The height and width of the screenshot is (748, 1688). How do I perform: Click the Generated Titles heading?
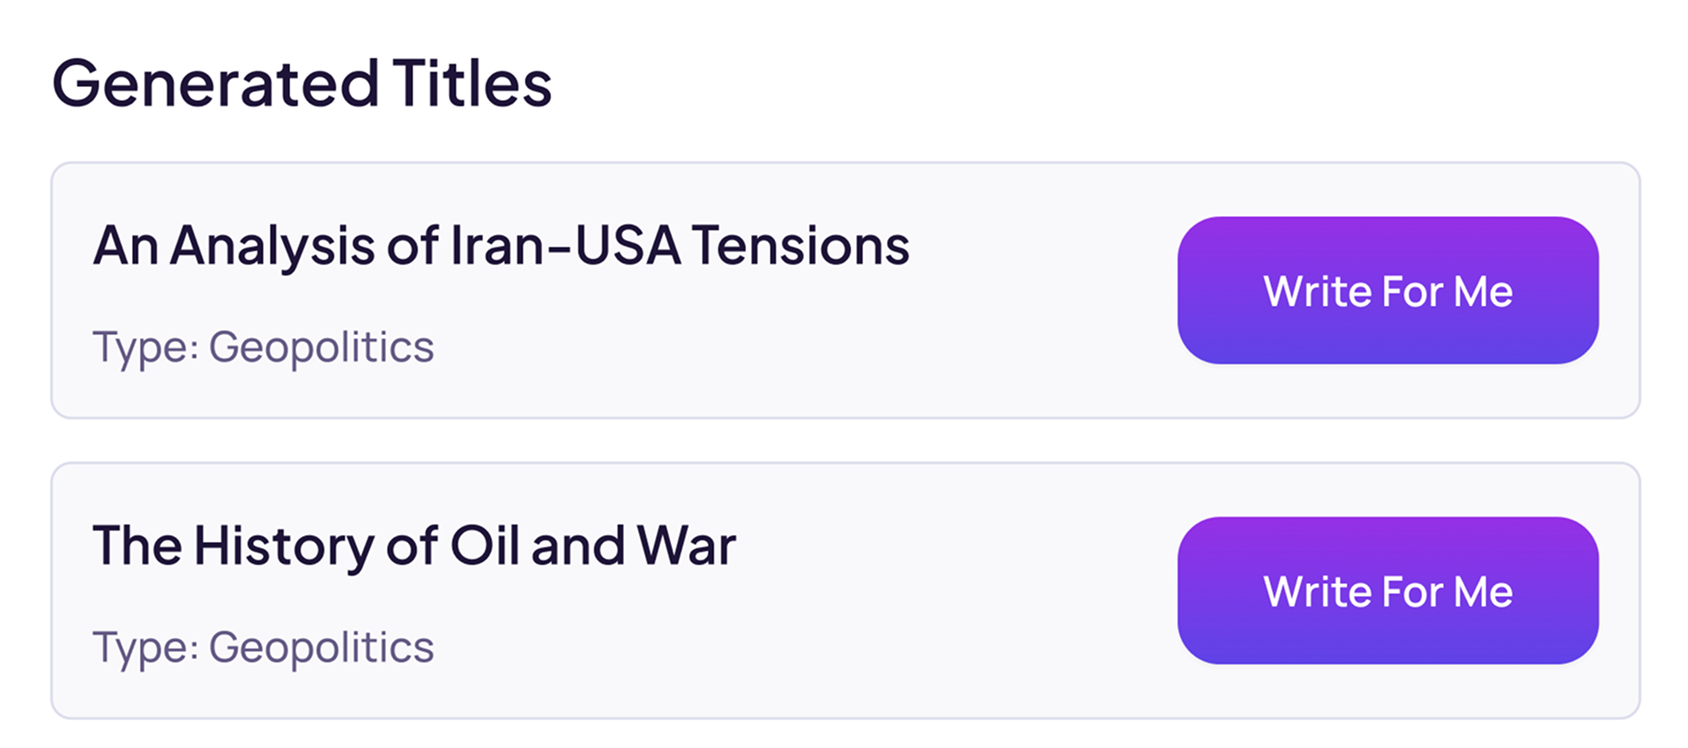pos(302,83)
